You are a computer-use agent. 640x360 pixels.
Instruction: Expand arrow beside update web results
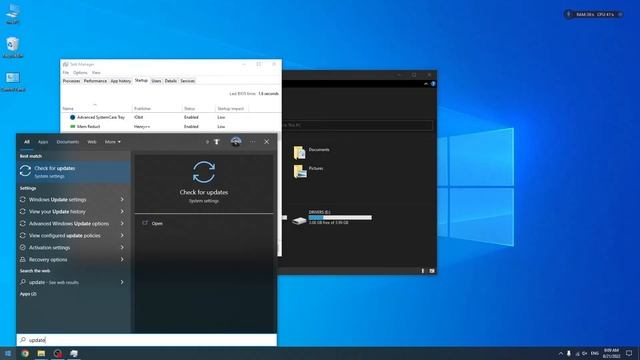point(122,282)
